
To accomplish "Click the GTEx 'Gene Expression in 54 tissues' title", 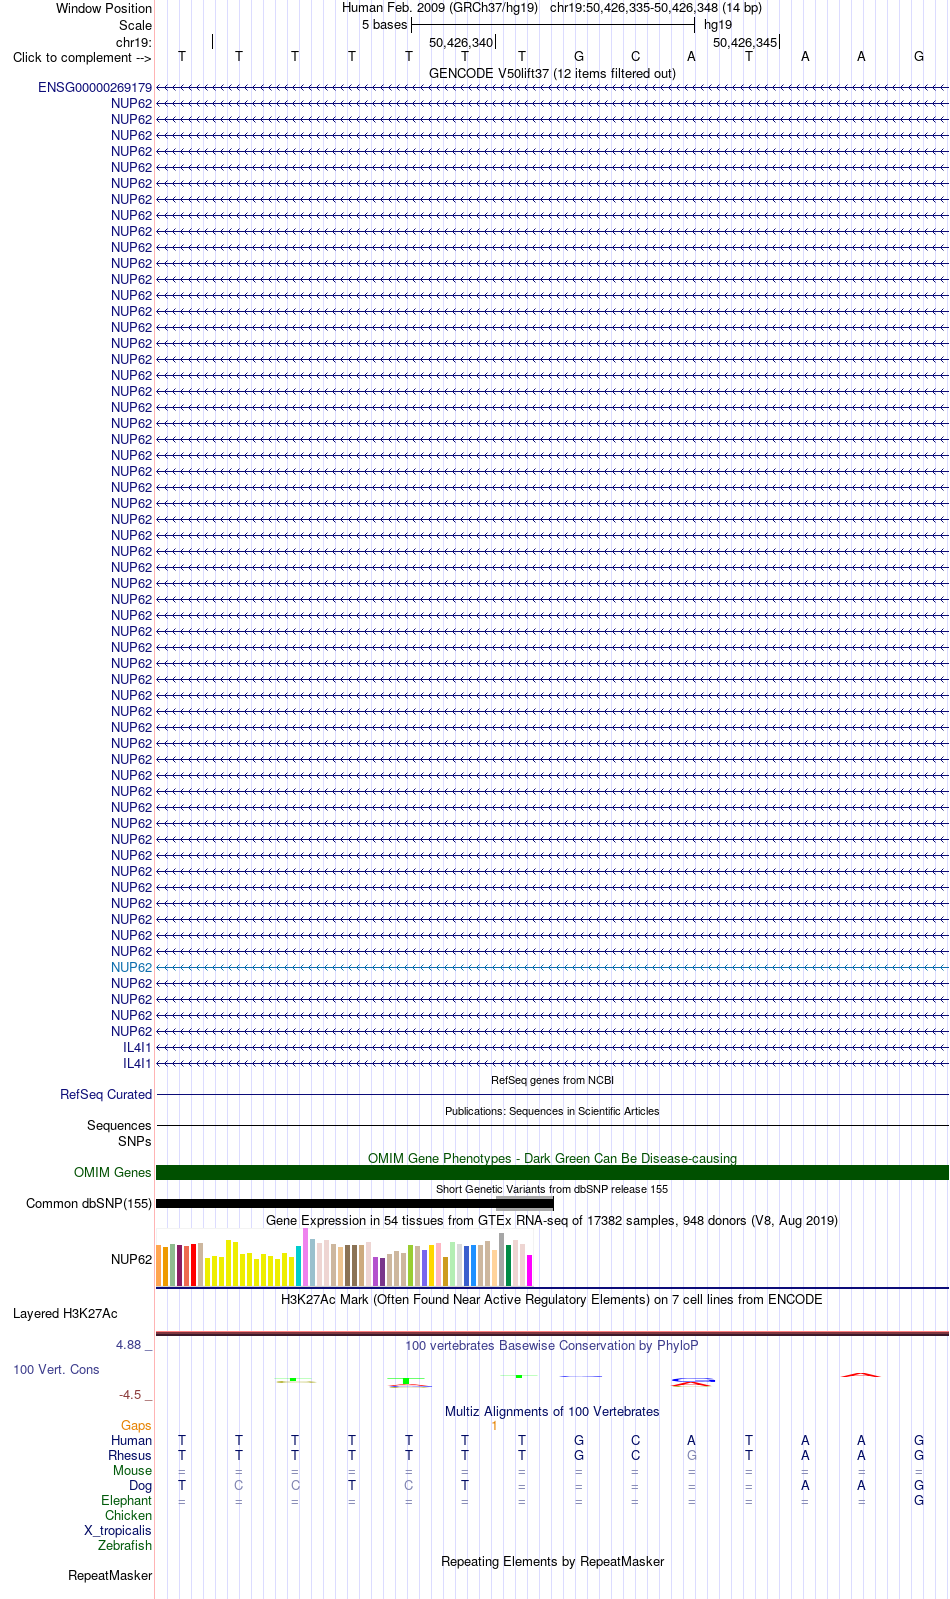I will coord(552,1221).
